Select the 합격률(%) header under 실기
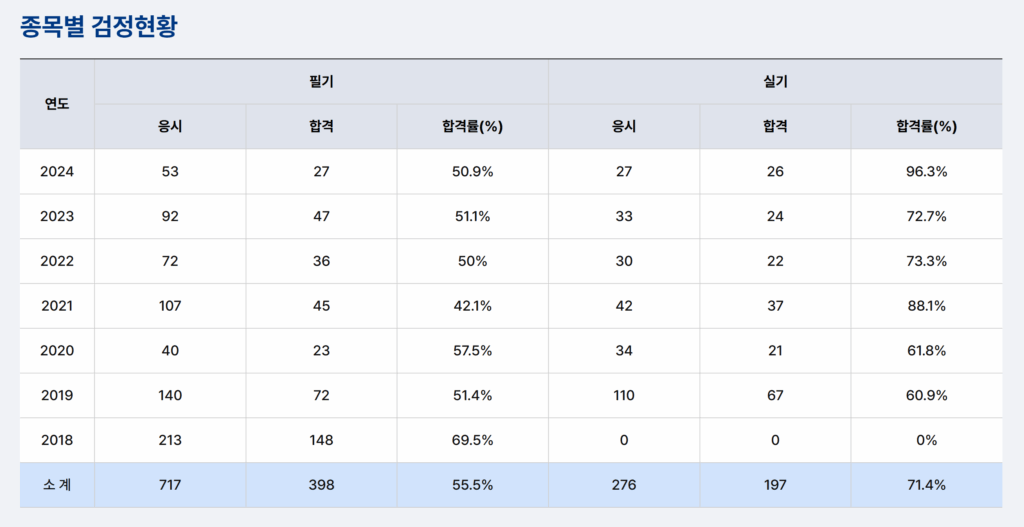The image size is (1024, 527). coord(926,127)
